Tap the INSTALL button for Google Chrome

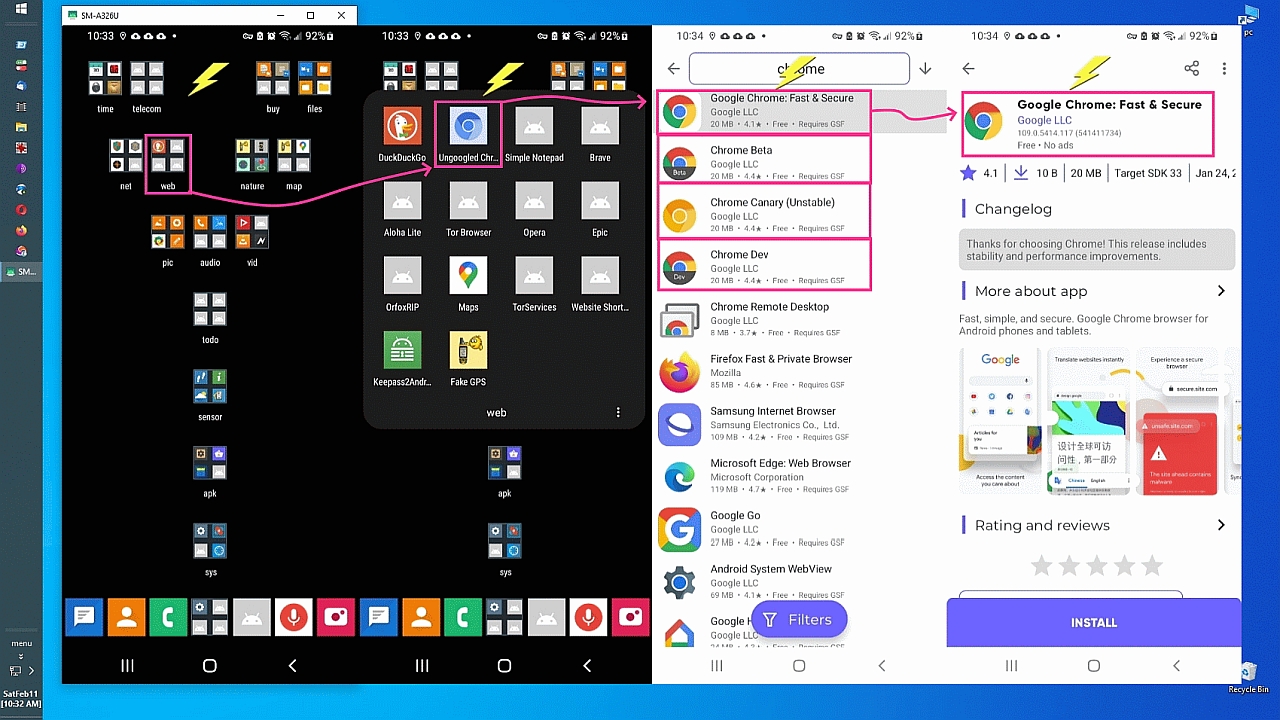1094,622
